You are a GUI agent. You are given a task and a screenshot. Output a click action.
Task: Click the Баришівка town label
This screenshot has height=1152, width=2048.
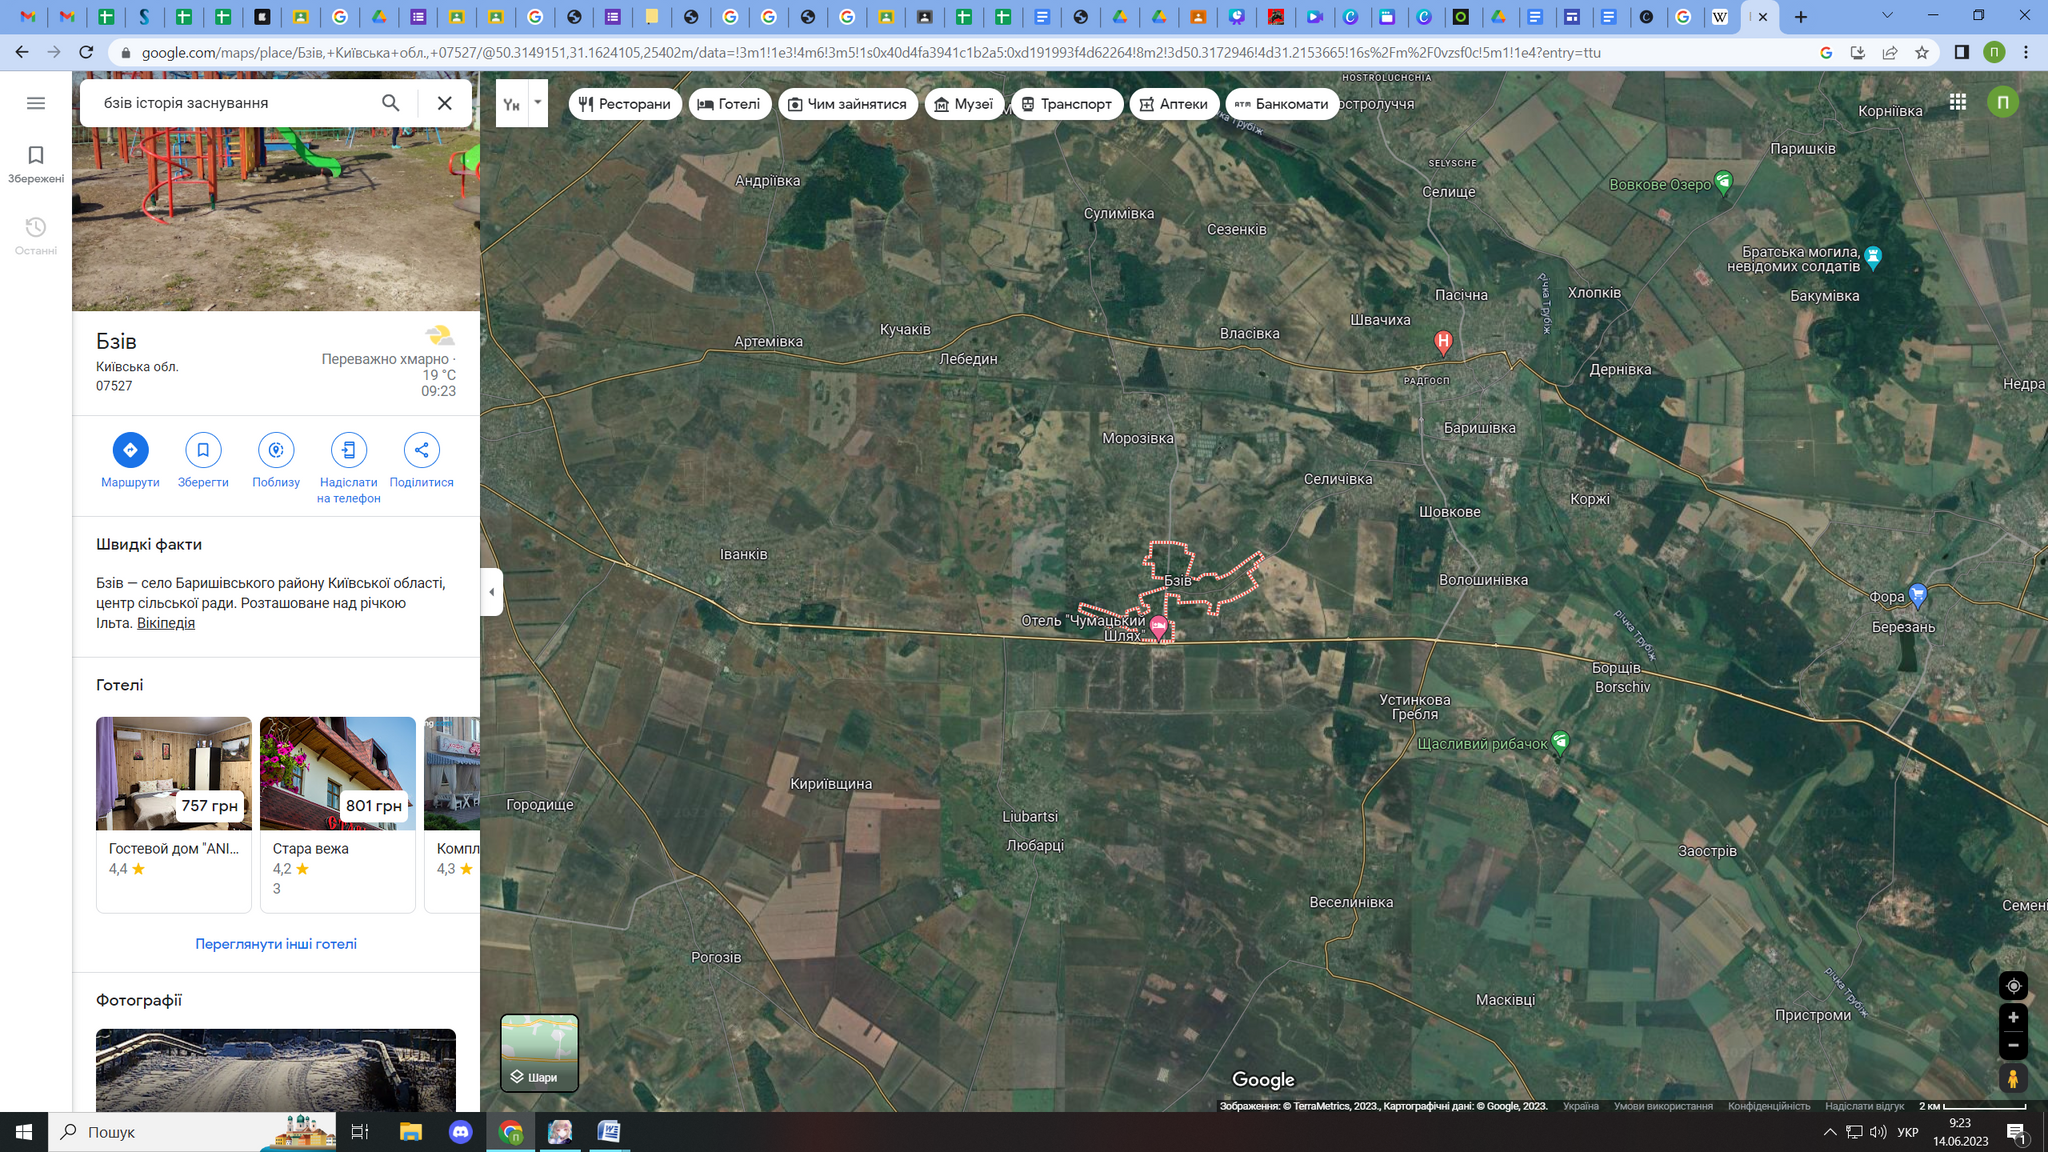point(1480,428)
